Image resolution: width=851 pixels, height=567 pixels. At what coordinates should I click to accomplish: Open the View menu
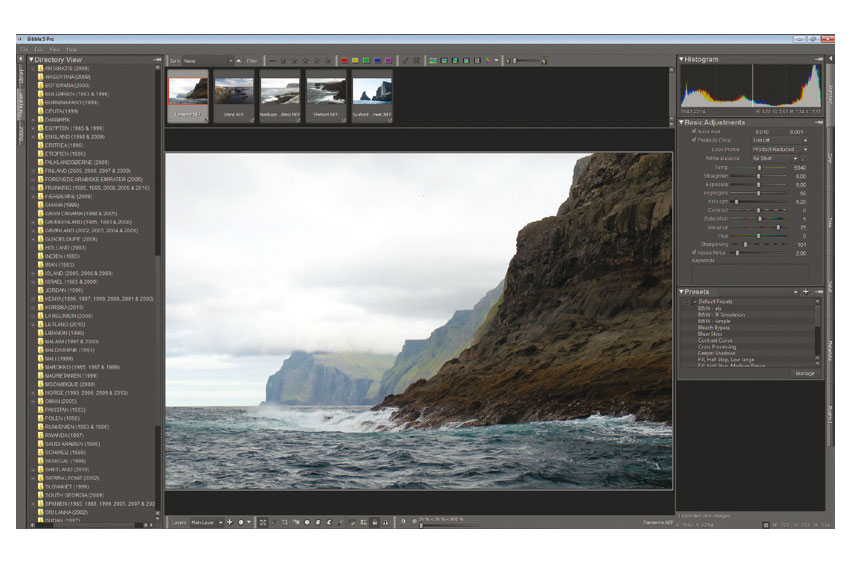pos(54,48)
